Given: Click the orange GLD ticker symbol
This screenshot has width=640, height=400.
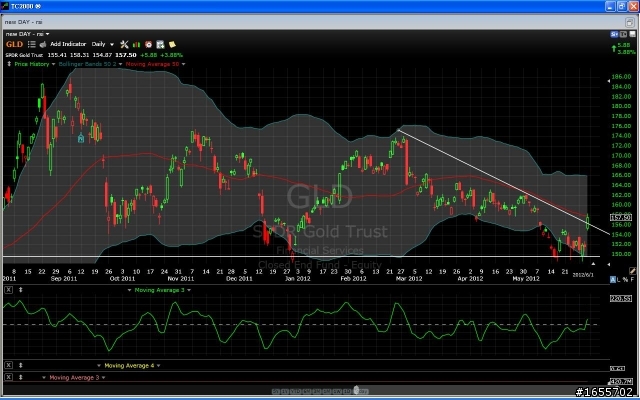Looking at the screenshot, I should tap(14, 44).
